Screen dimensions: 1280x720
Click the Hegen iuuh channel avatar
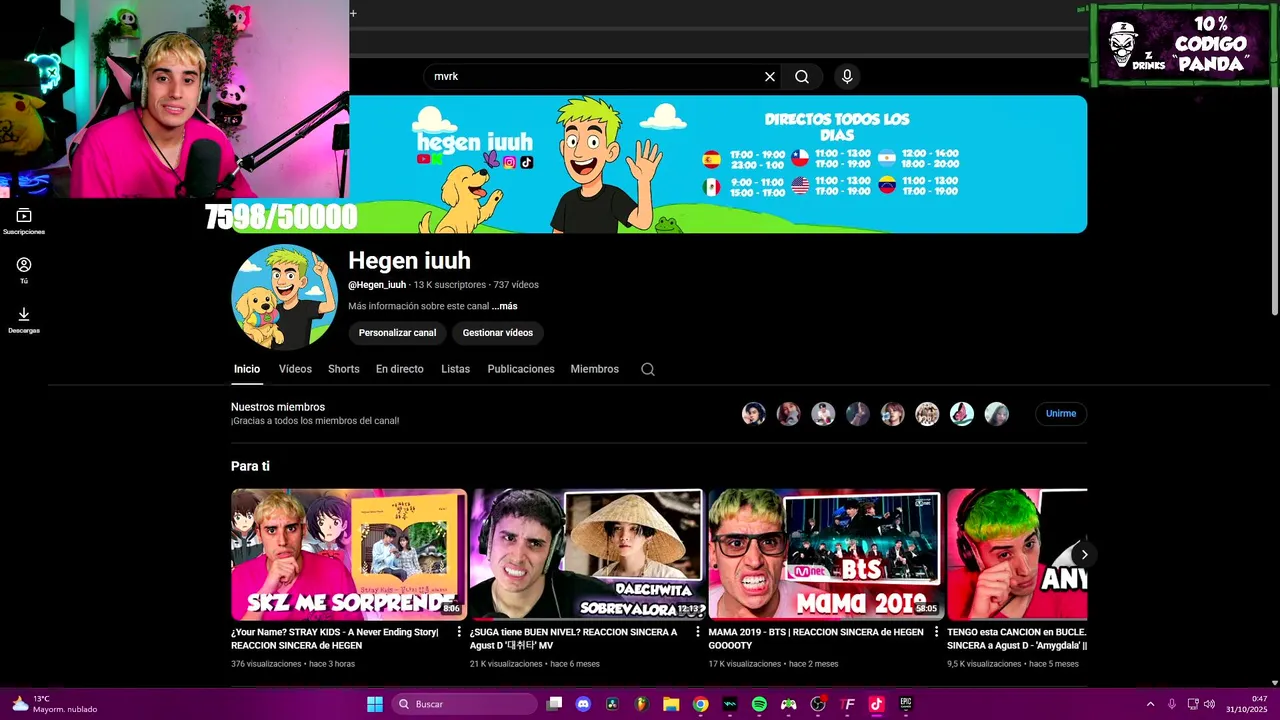tap(285, 297)
